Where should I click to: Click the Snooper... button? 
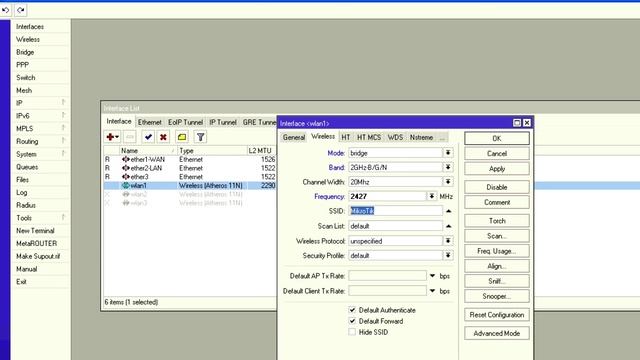(x=497, y=296)
